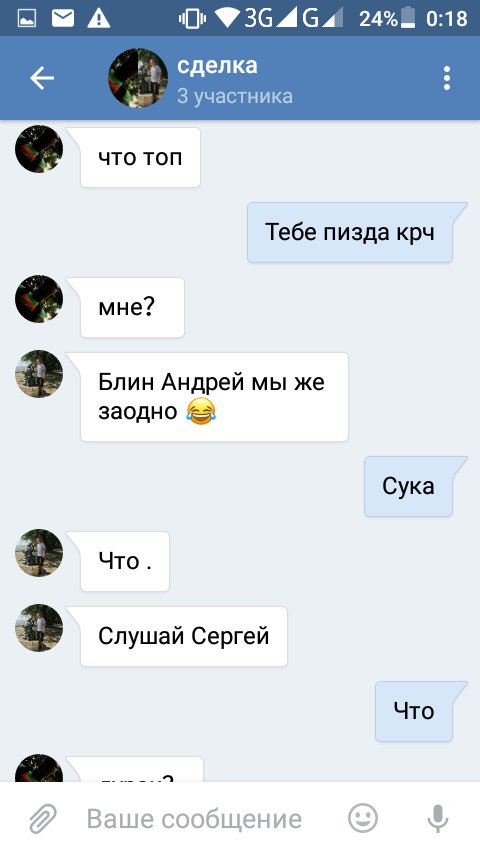480x854 pixels.
Task: Tap the mail notification icon in status bar
Action: coord(63,19)
